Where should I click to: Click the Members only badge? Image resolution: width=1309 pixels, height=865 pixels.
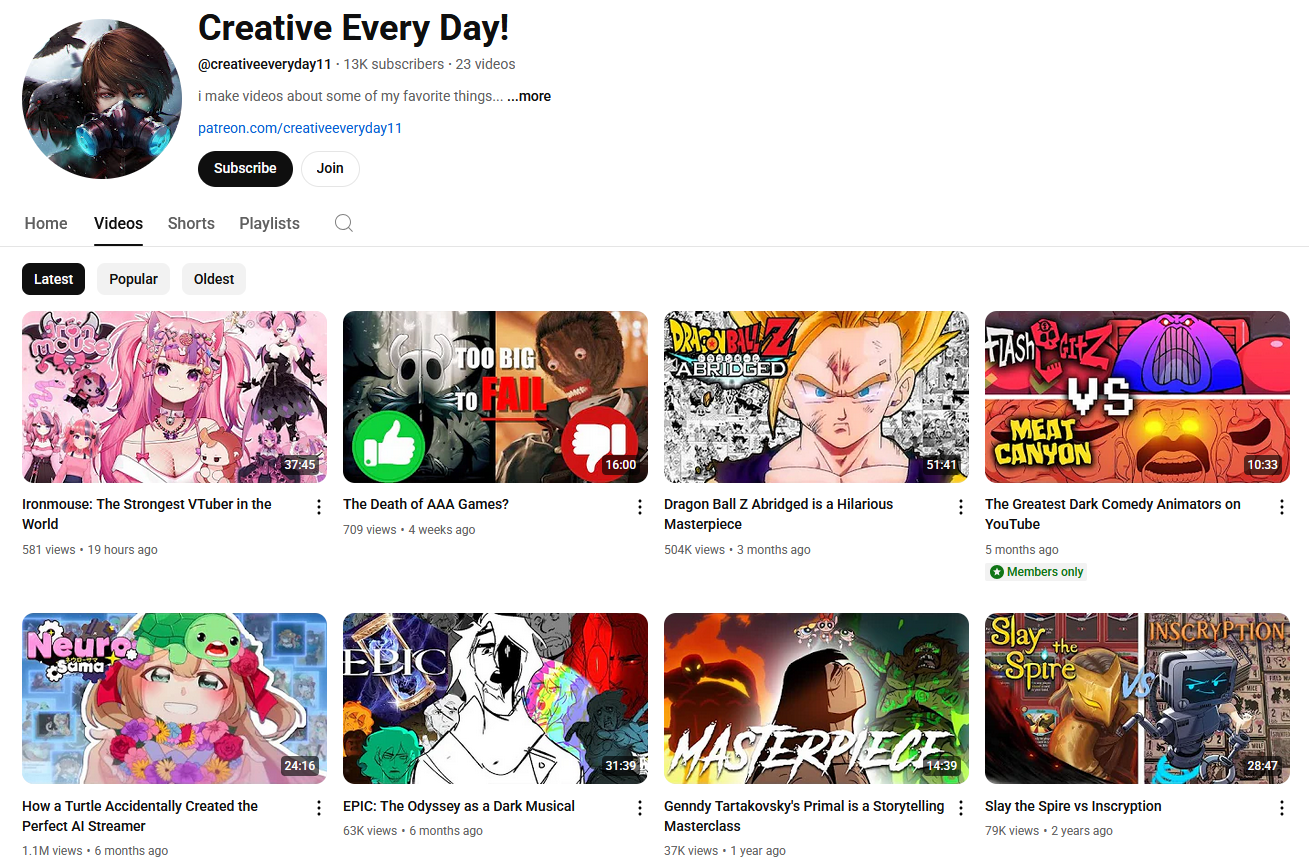pyautogui.click(x=1036, y=572)
